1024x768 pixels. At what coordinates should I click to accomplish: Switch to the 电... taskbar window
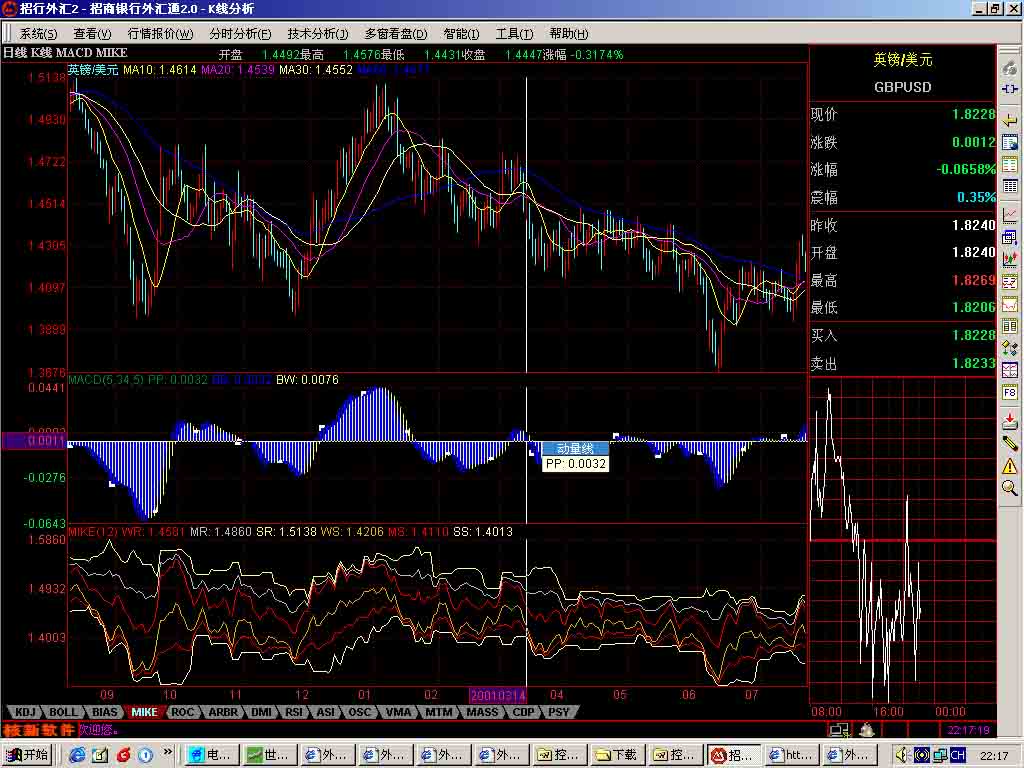pyautogui.click(x=210, y=755)
